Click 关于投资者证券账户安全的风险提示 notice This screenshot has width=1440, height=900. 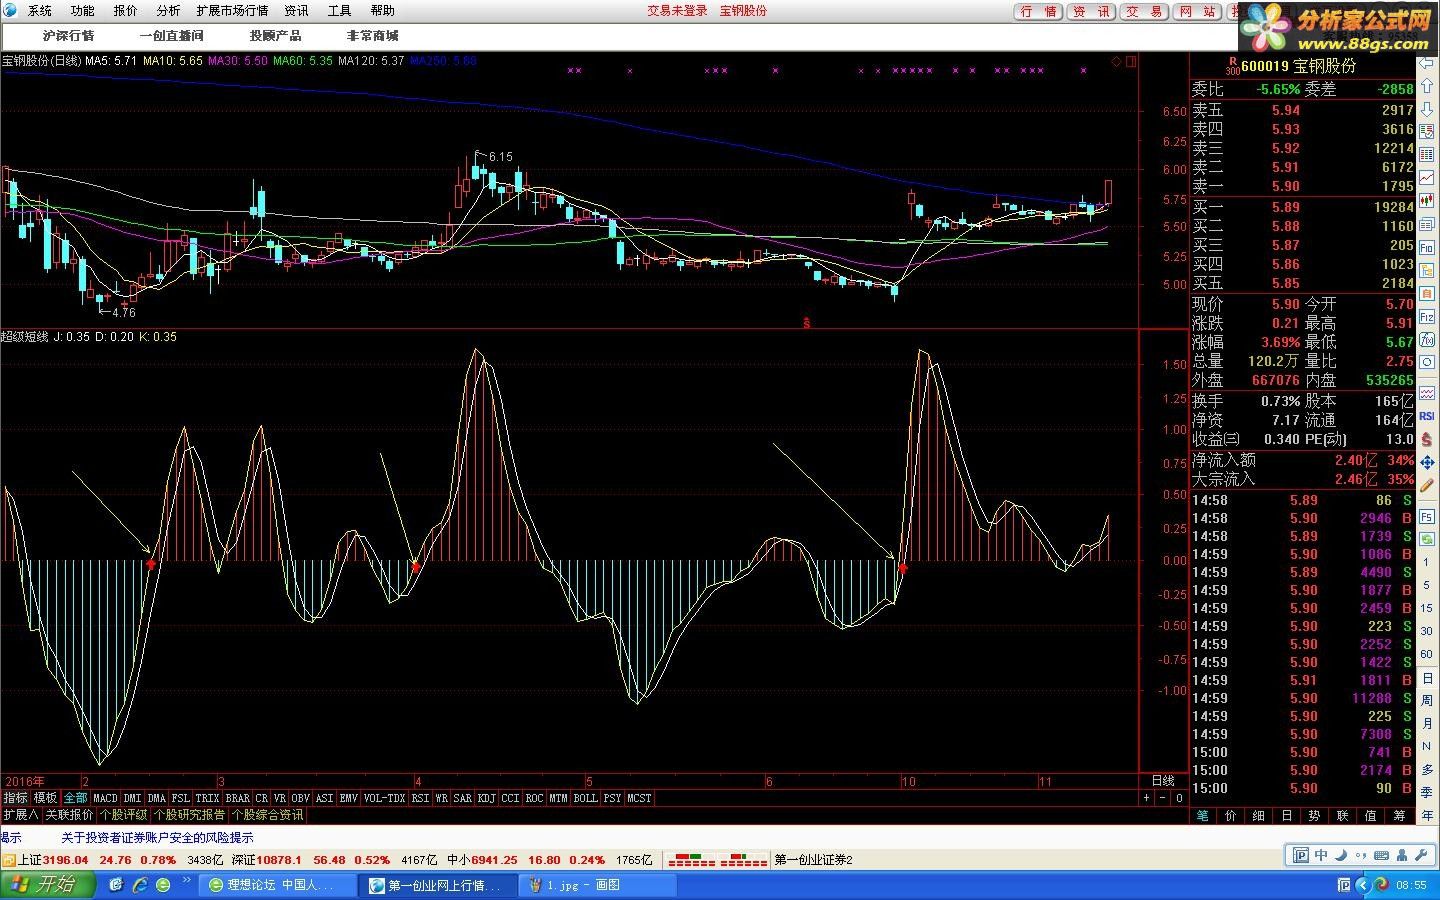pyautogui.click(x=157, y=838)
